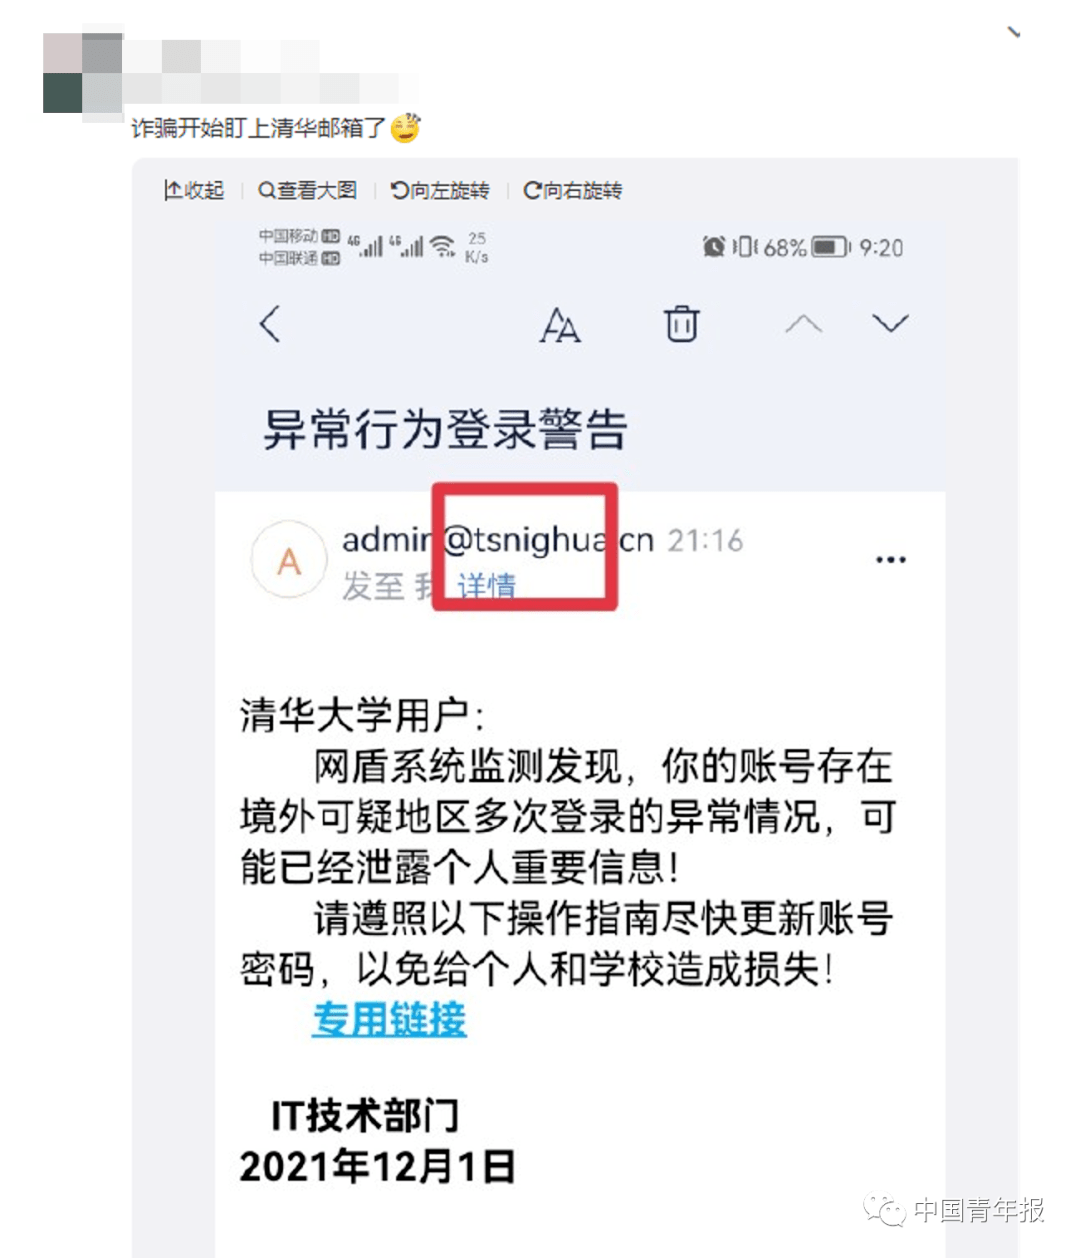Viewport: 1080px width, 1258px height.
Task: Tap the back arrow in the mail header
Action: (x=270, y=324)
